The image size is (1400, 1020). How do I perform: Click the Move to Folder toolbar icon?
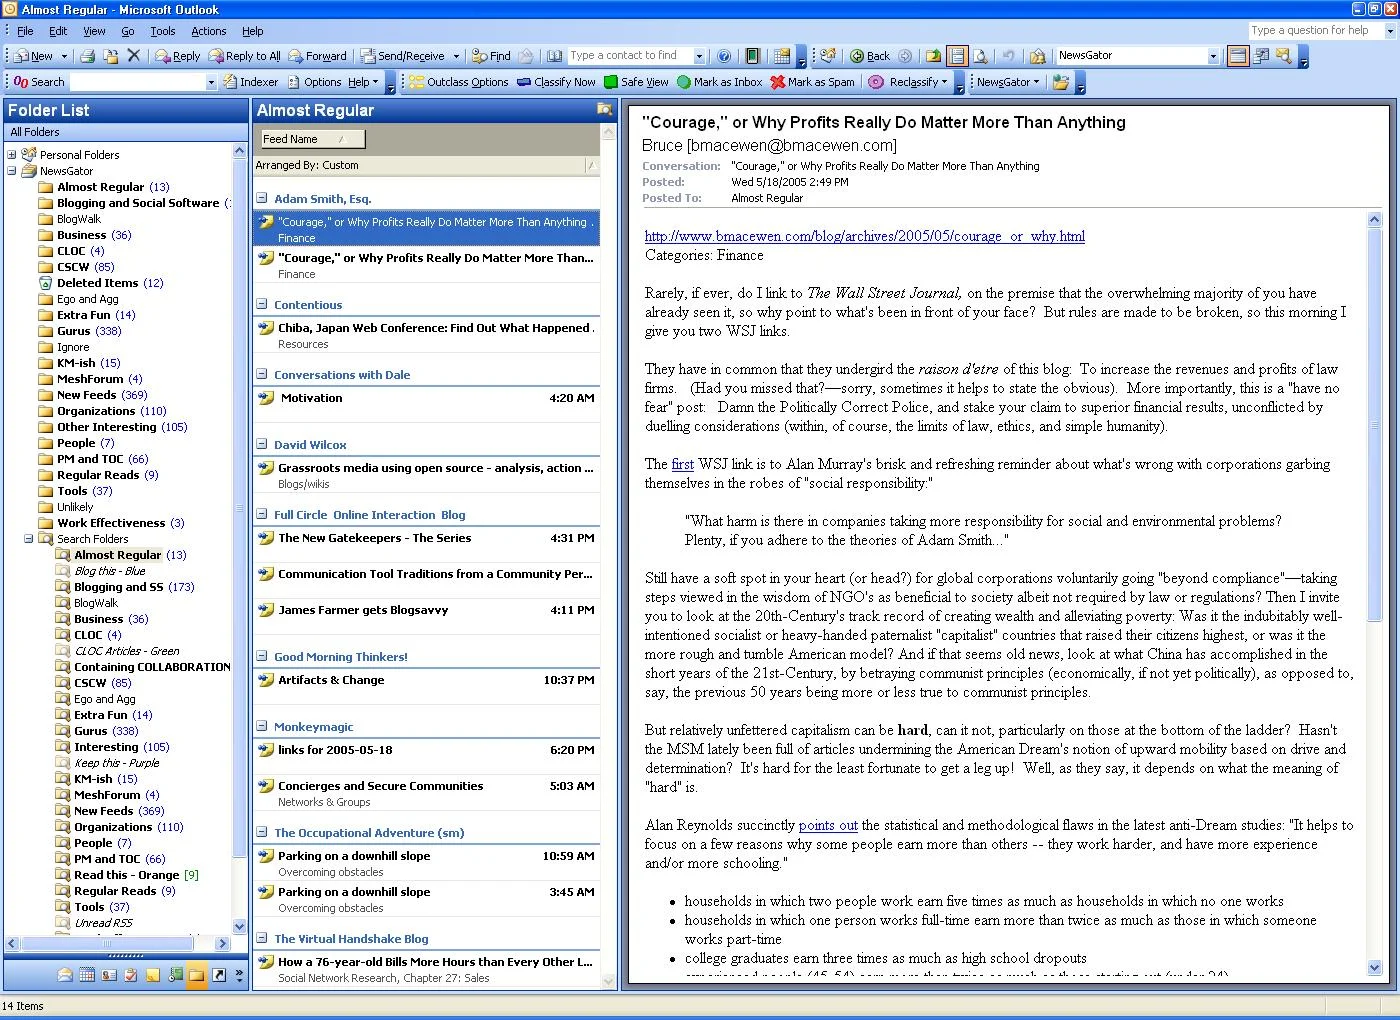tap(110, 56)
